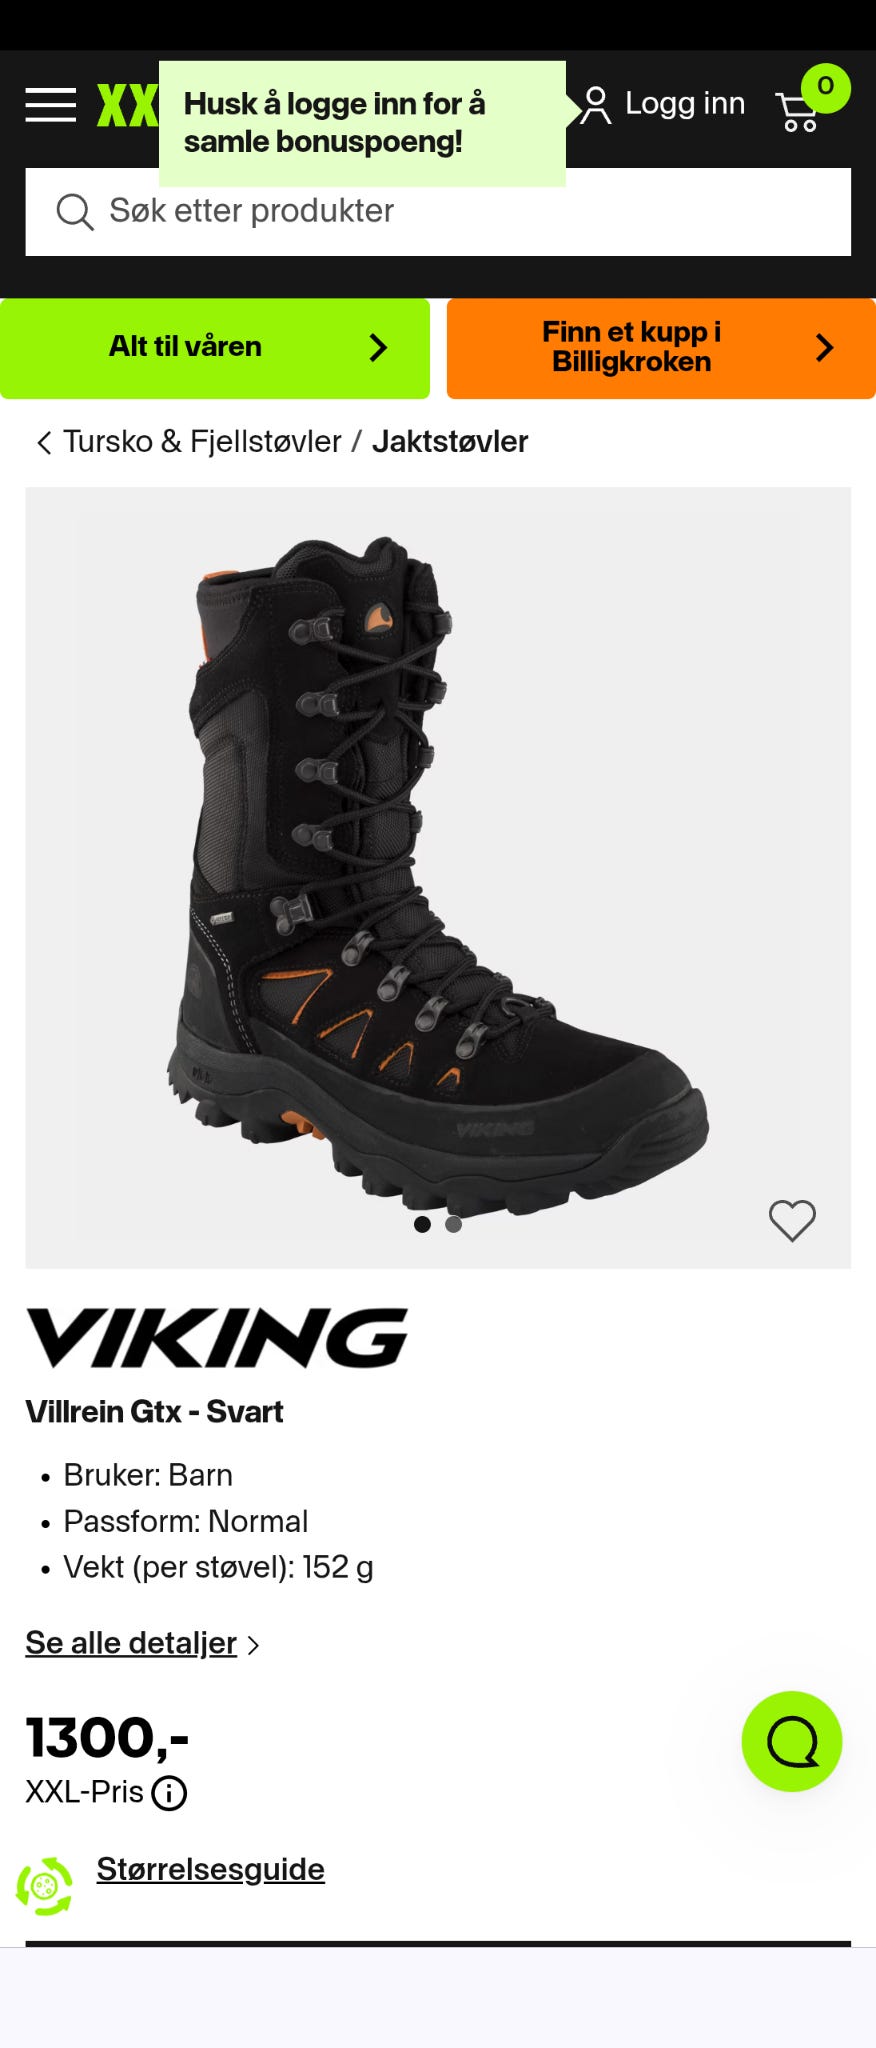876x2048 pixels.
Task: Click arrow on Billigkroken banner
Action: [x=825, y=347]
